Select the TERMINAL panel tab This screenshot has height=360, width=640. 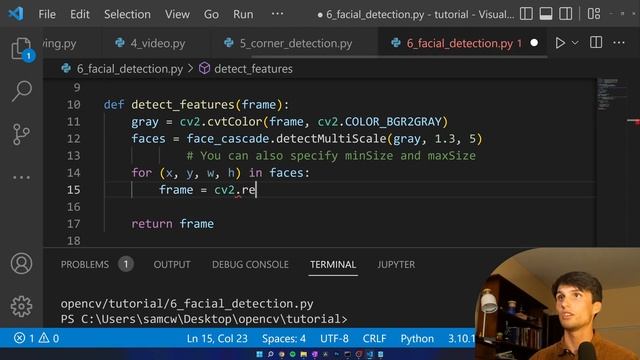point(333,264)
